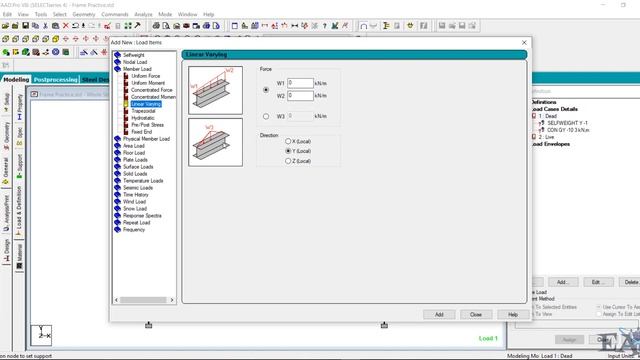
Task: Open the Analyze menu
Action: (143, 14)
